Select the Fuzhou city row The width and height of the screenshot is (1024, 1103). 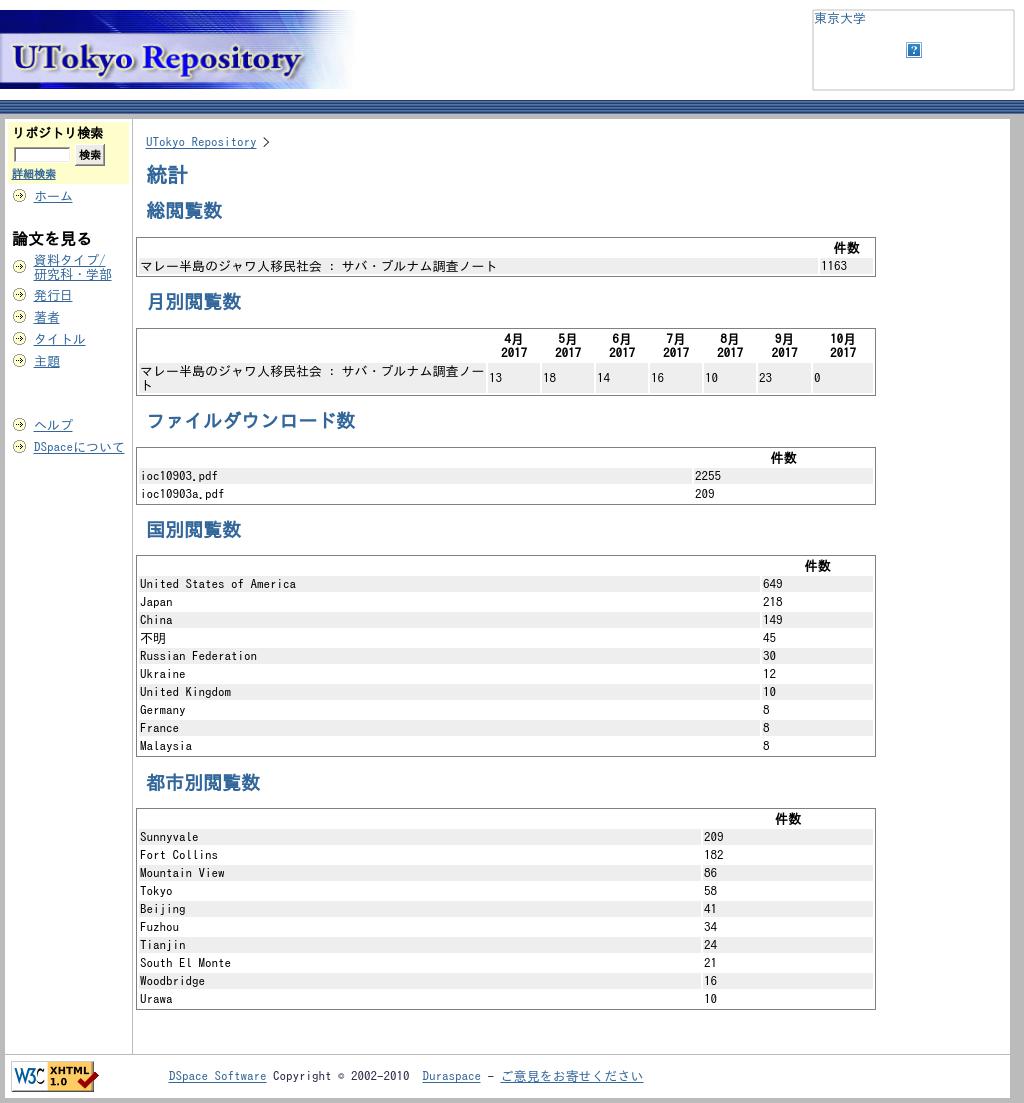(x=506, y=927)
